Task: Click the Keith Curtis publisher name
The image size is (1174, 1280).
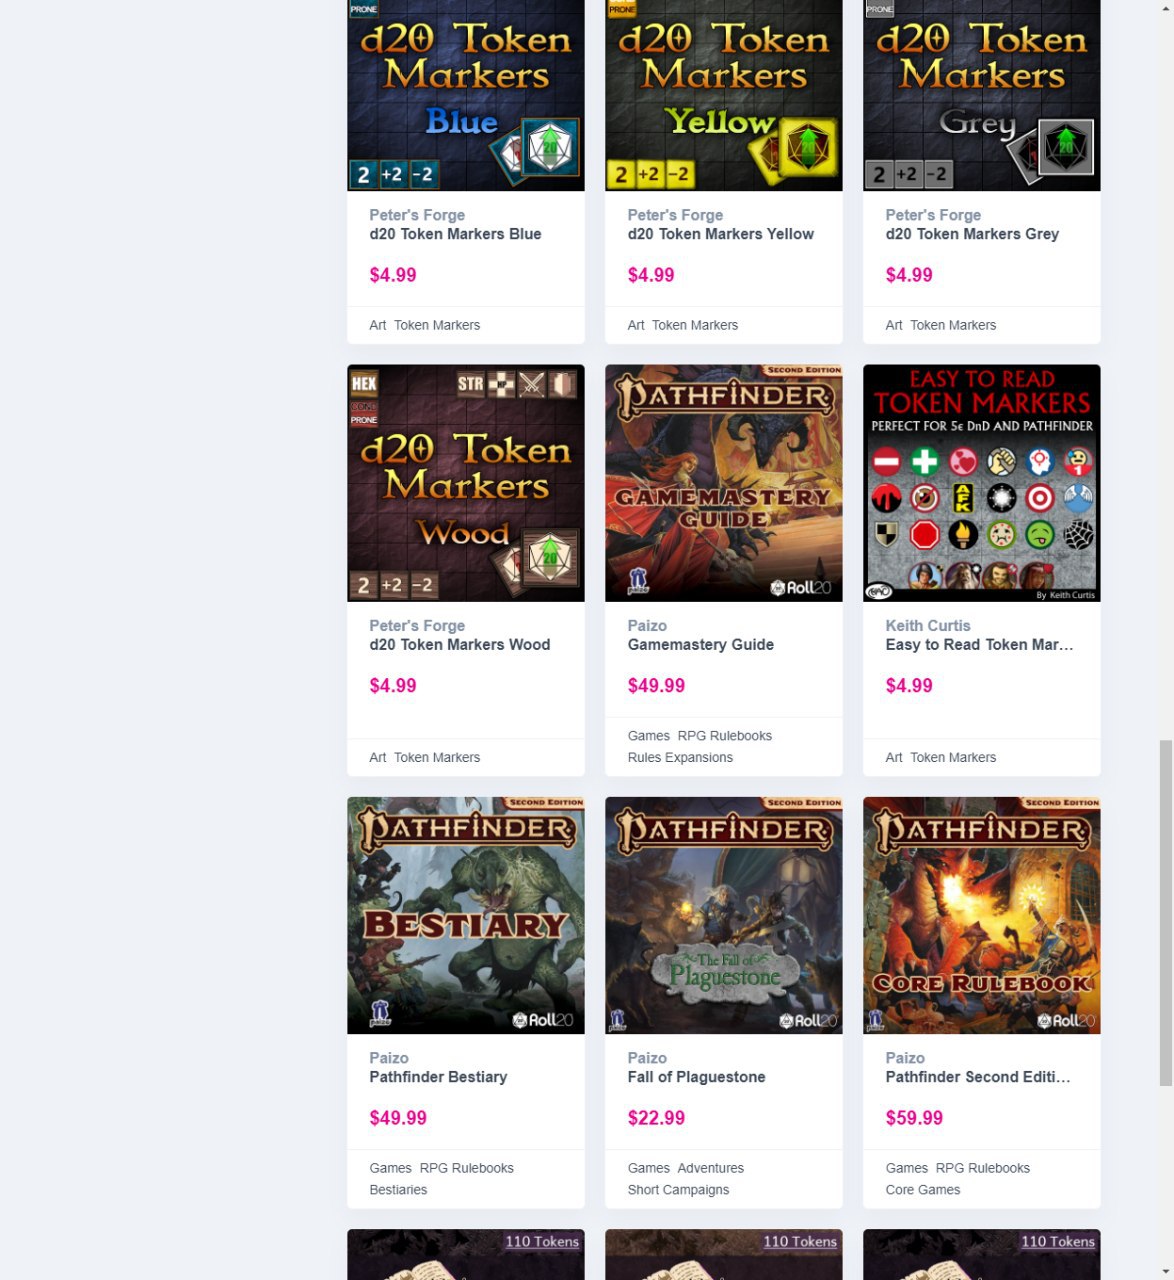Action: click(x=927, y=626)
